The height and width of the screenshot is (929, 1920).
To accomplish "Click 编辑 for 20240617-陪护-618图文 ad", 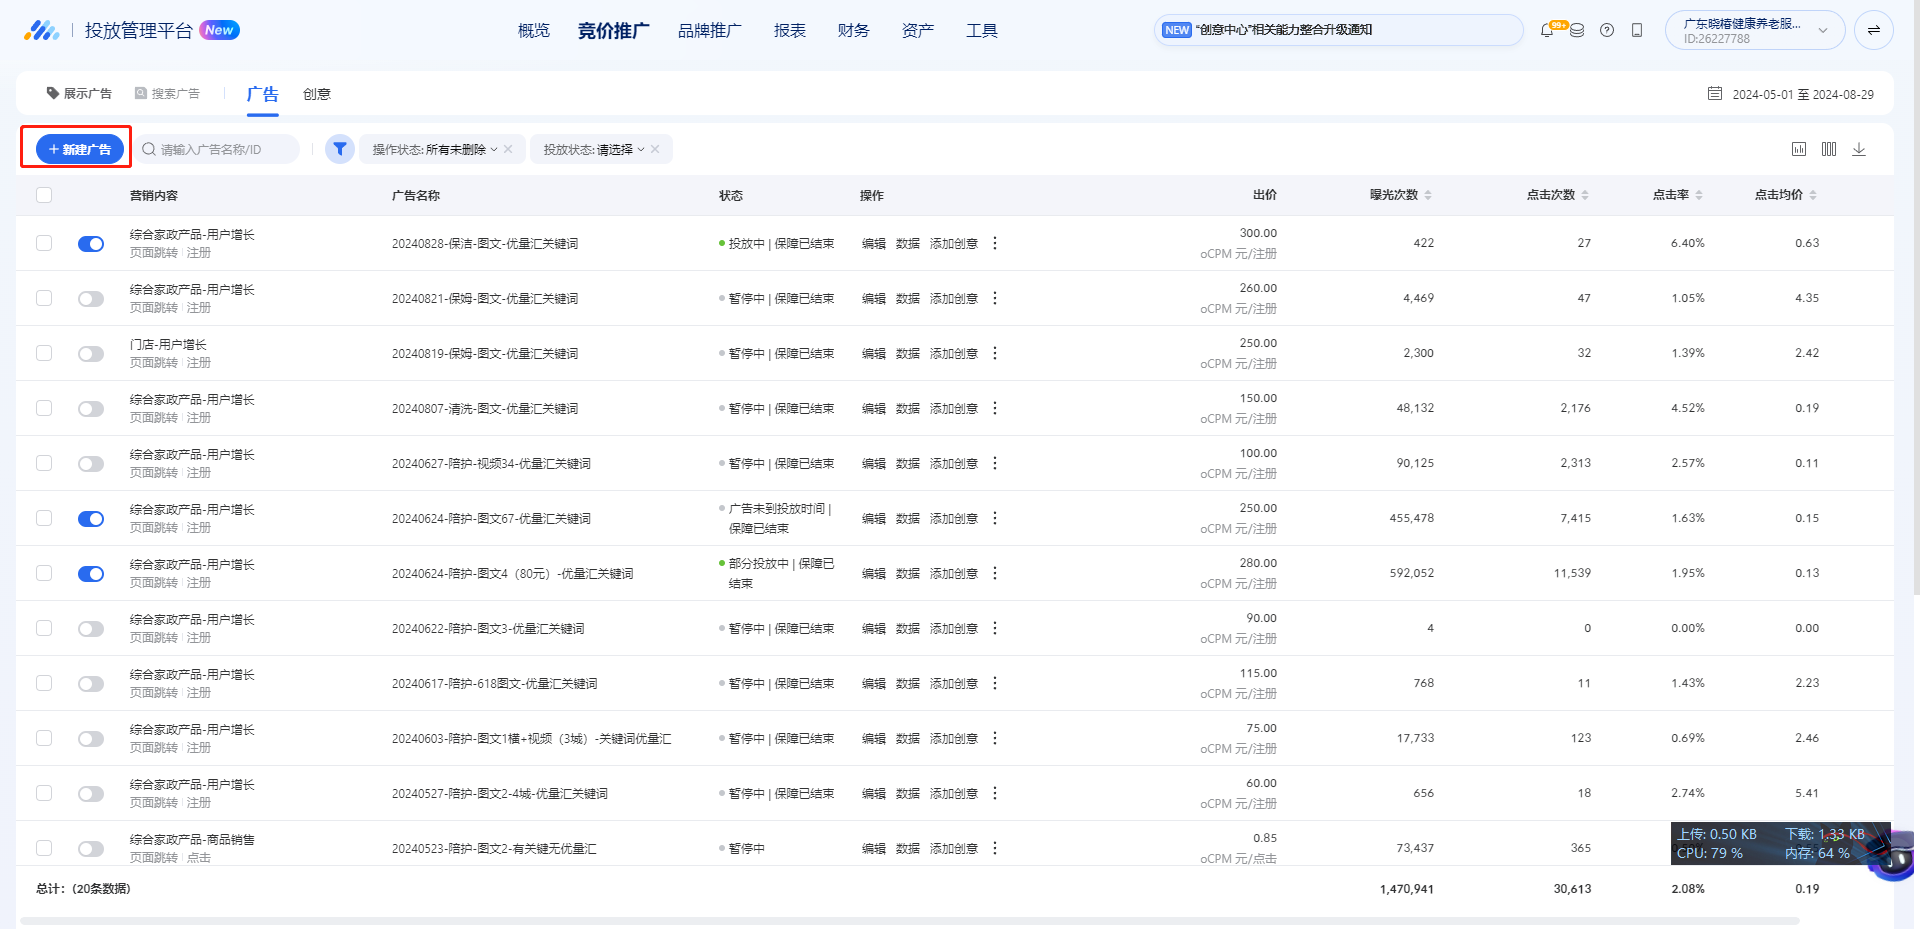I will 874,683.
